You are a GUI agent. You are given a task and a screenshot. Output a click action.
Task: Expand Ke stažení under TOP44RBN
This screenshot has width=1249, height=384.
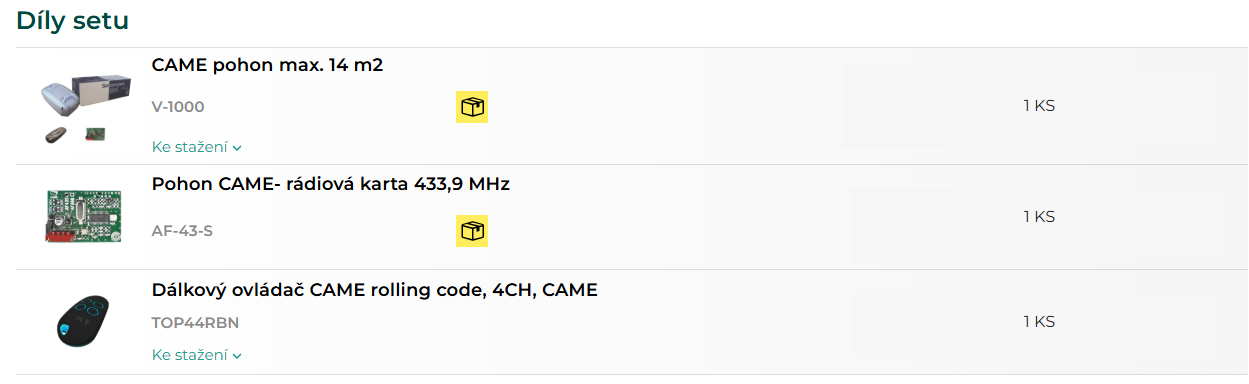click(197, 355)
